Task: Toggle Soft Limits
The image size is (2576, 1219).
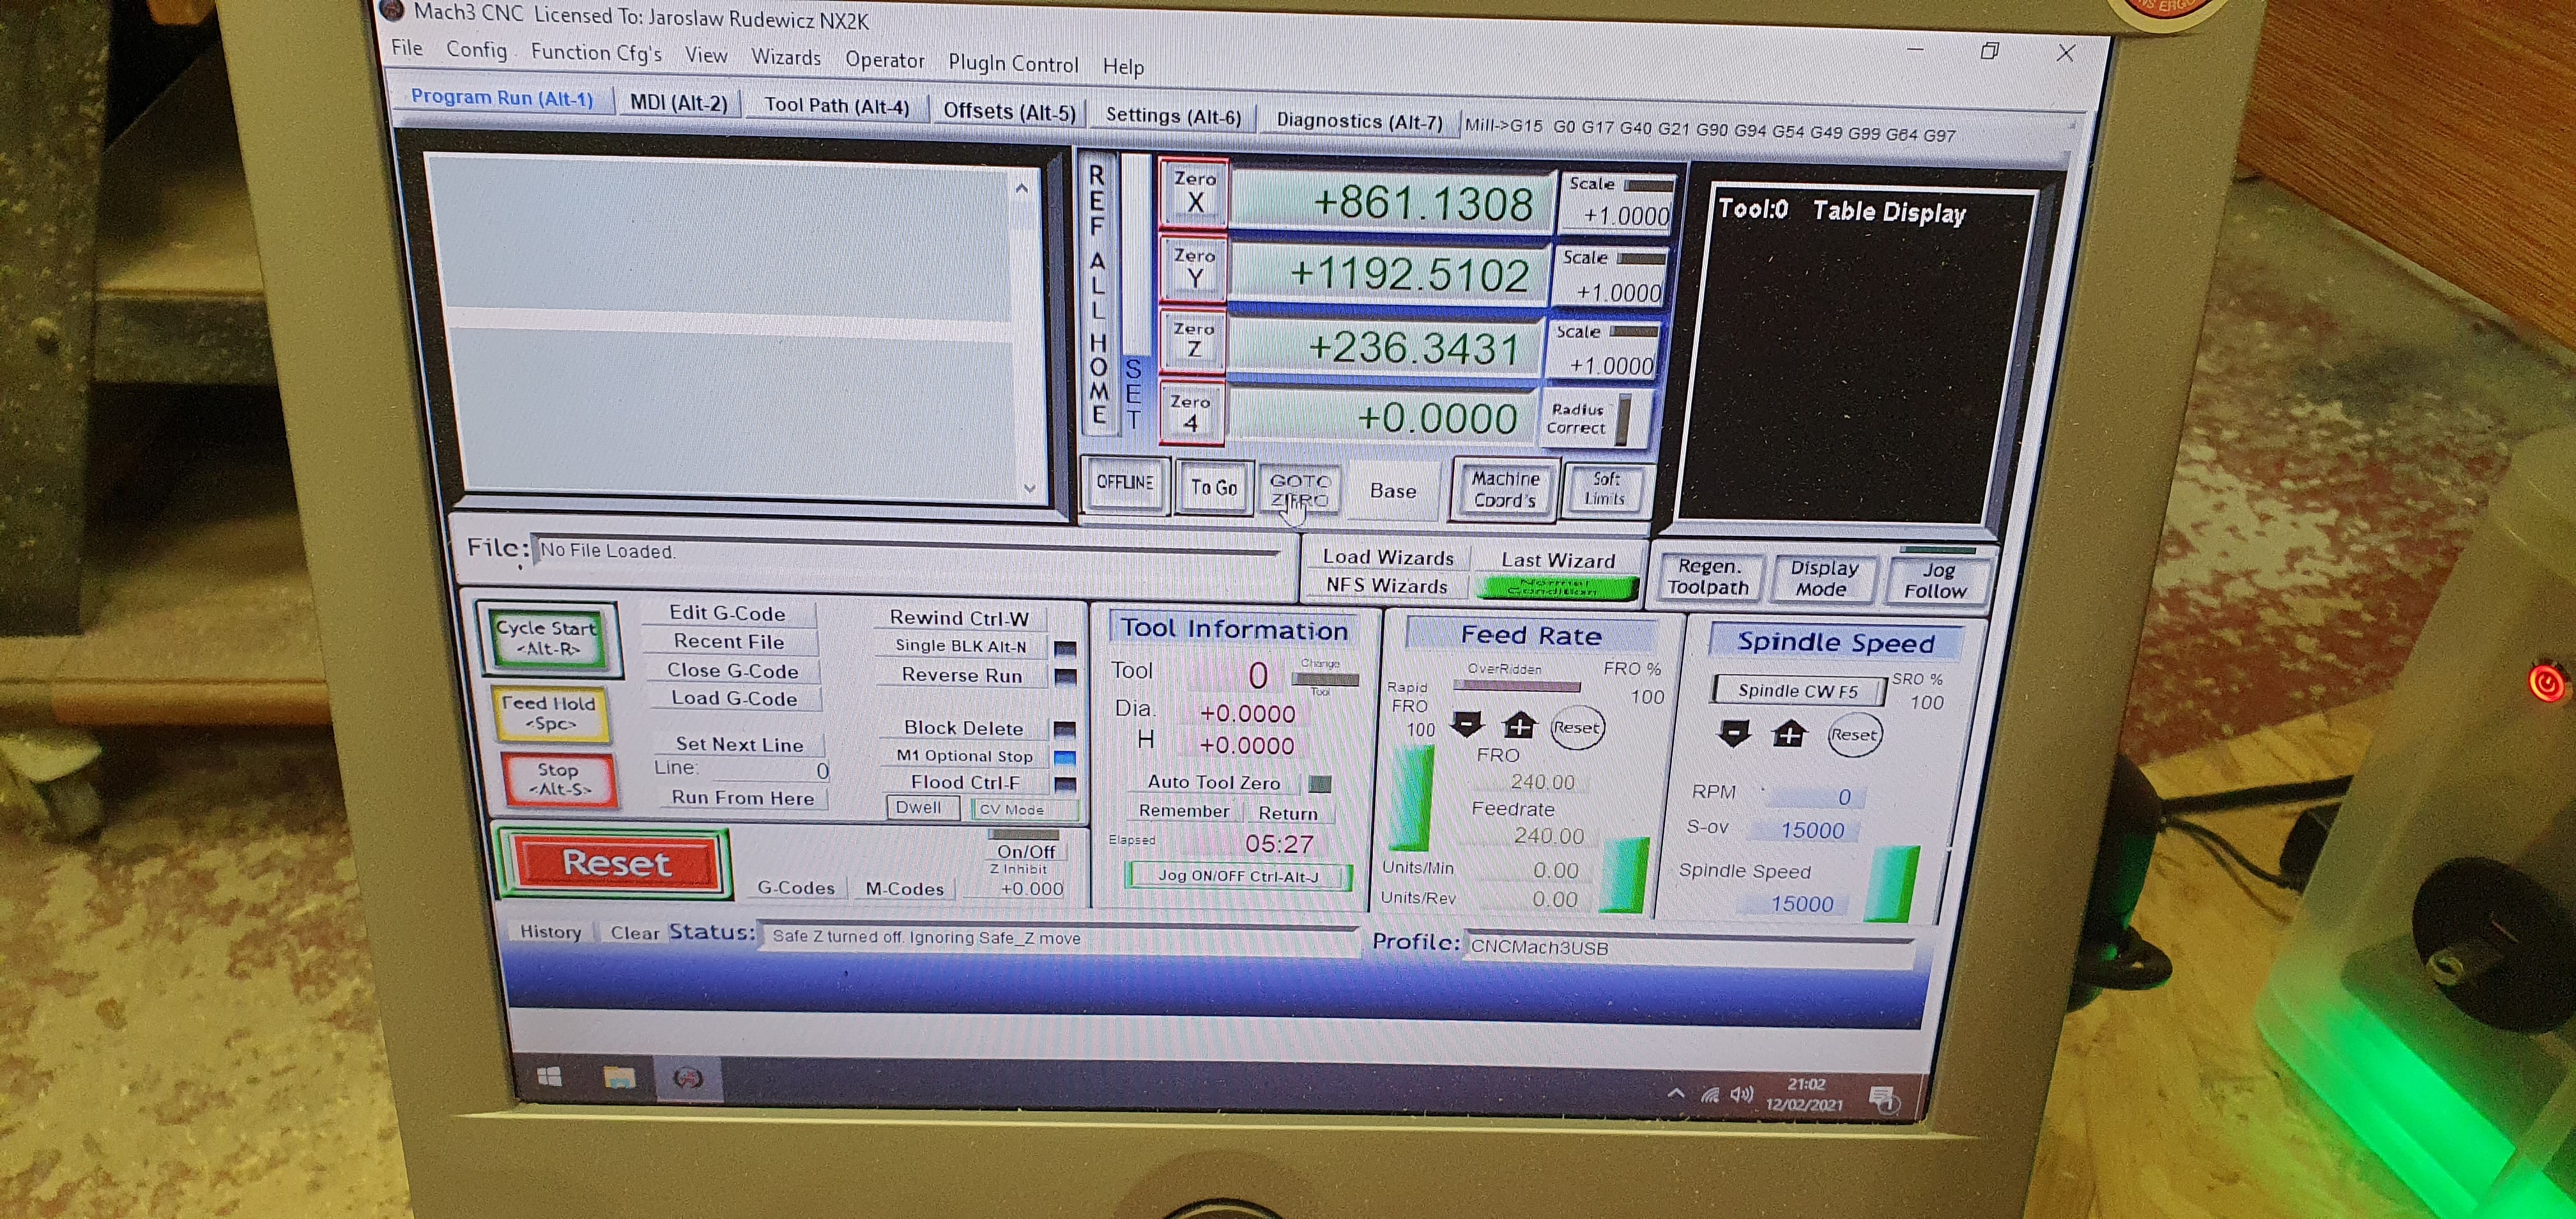Action: (1605, 489)
